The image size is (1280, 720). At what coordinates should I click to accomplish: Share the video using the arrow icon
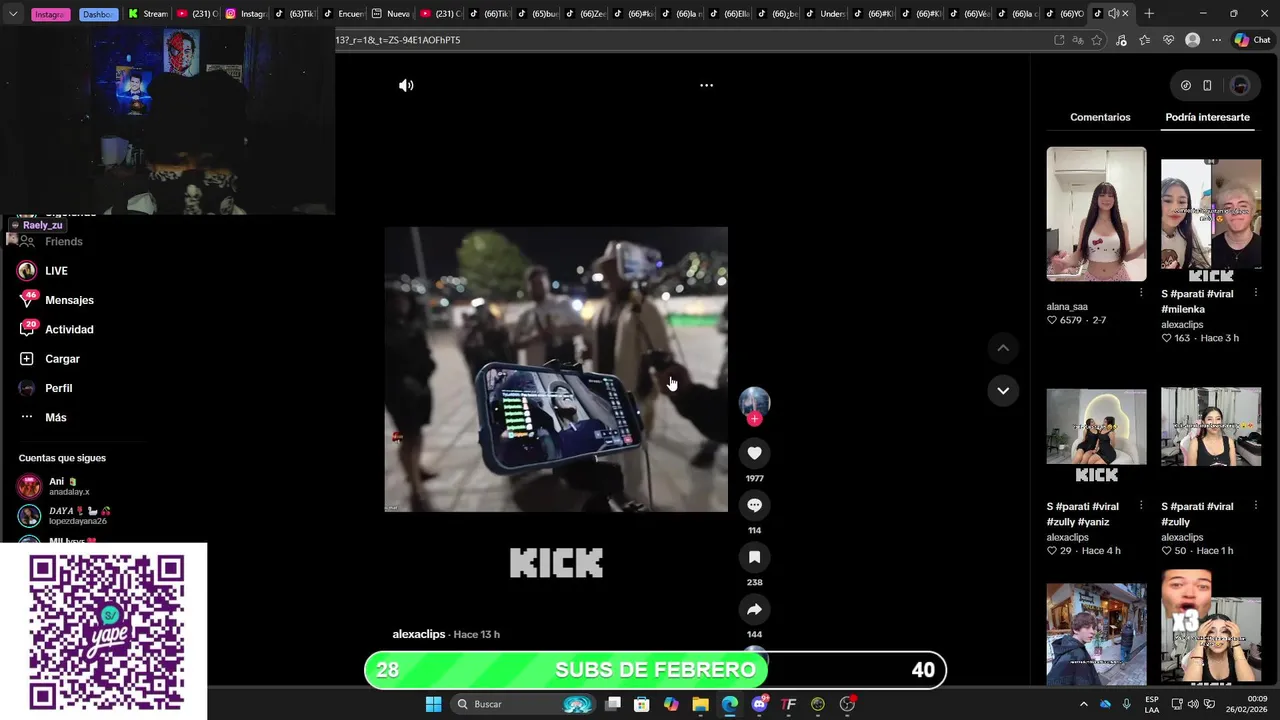coord(754,609)
